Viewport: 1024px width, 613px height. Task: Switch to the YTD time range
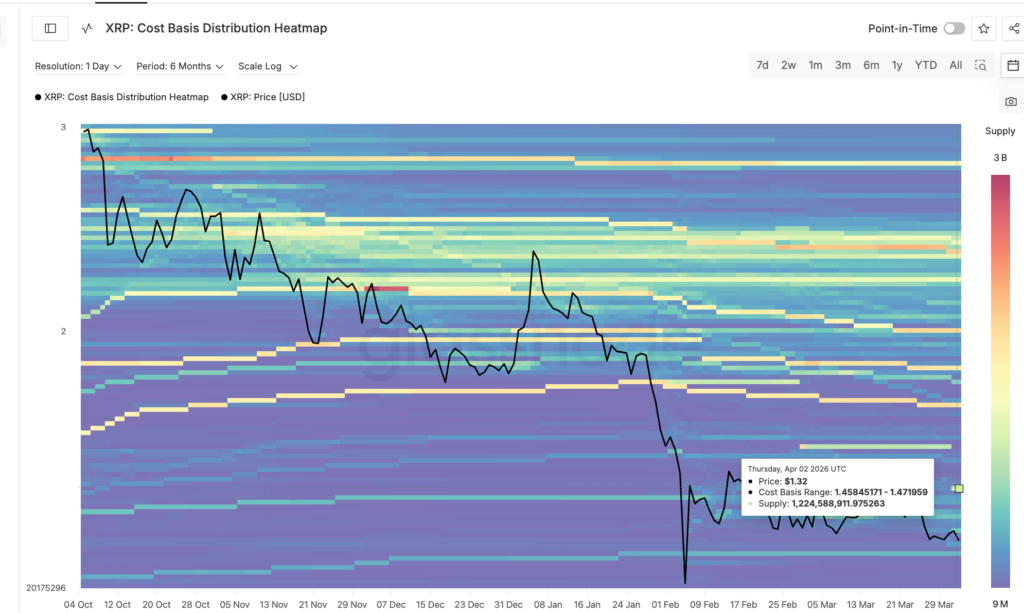point(926,66)
